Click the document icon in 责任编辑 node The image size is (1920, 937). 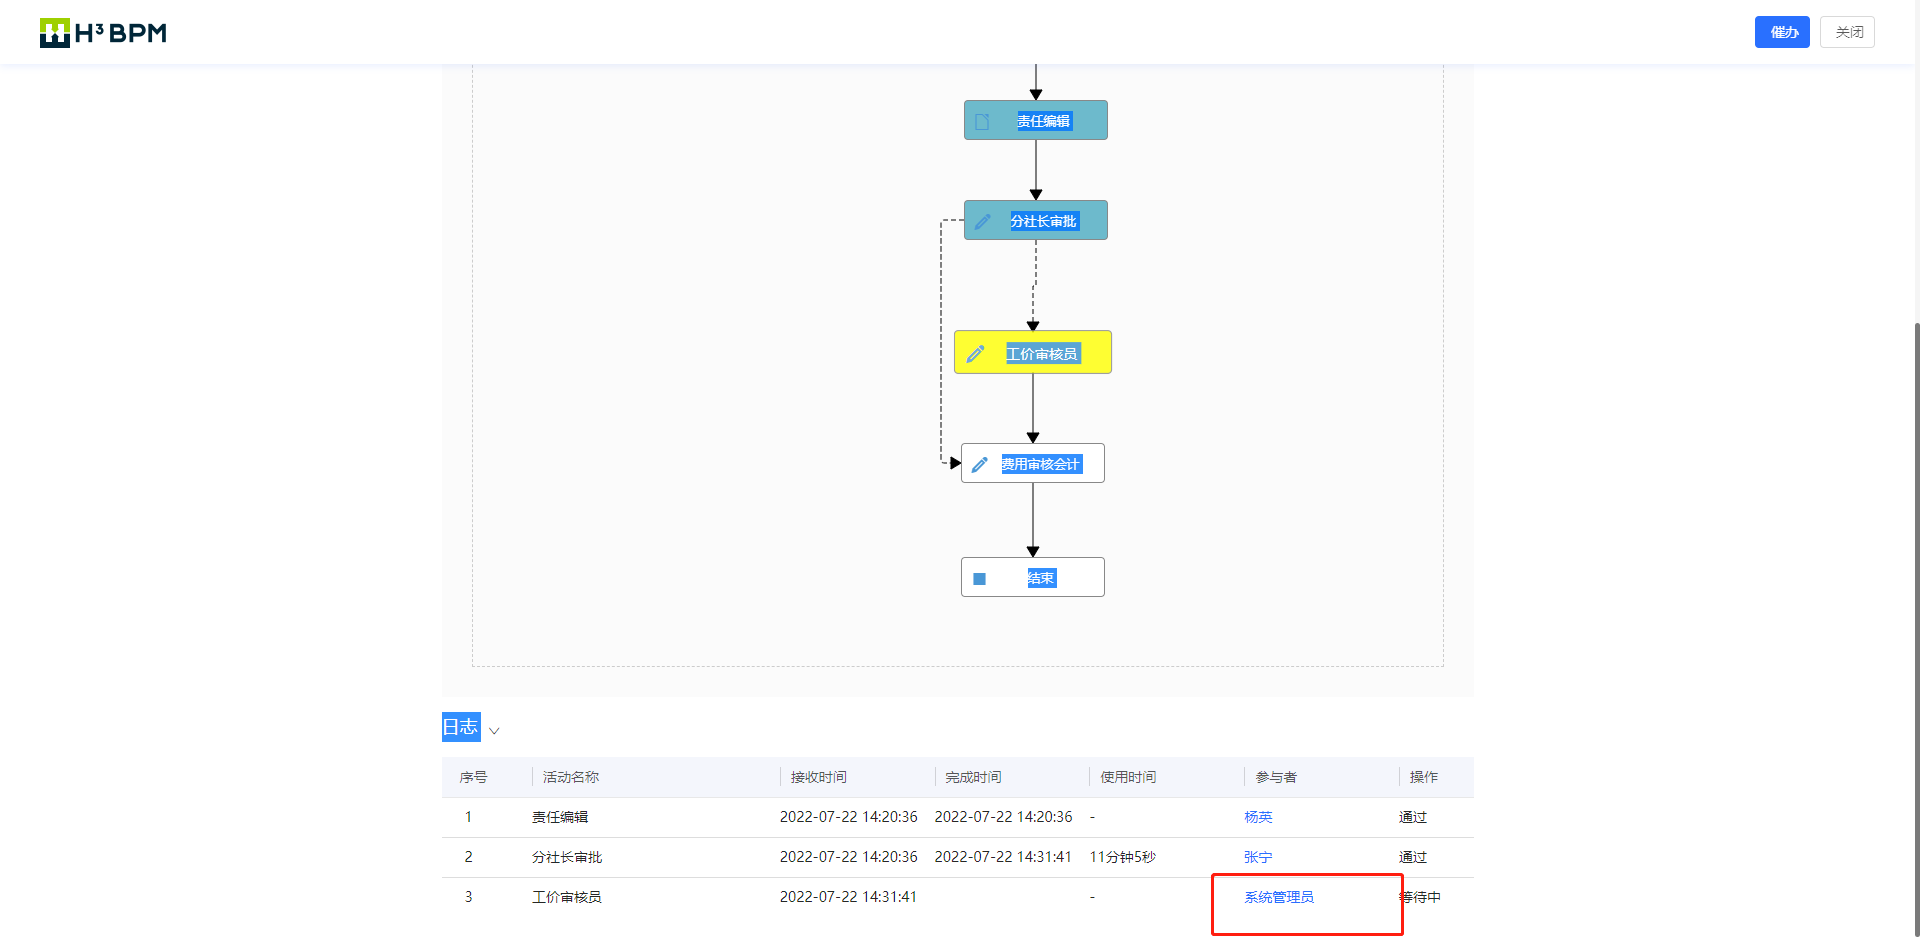(982, 121)
